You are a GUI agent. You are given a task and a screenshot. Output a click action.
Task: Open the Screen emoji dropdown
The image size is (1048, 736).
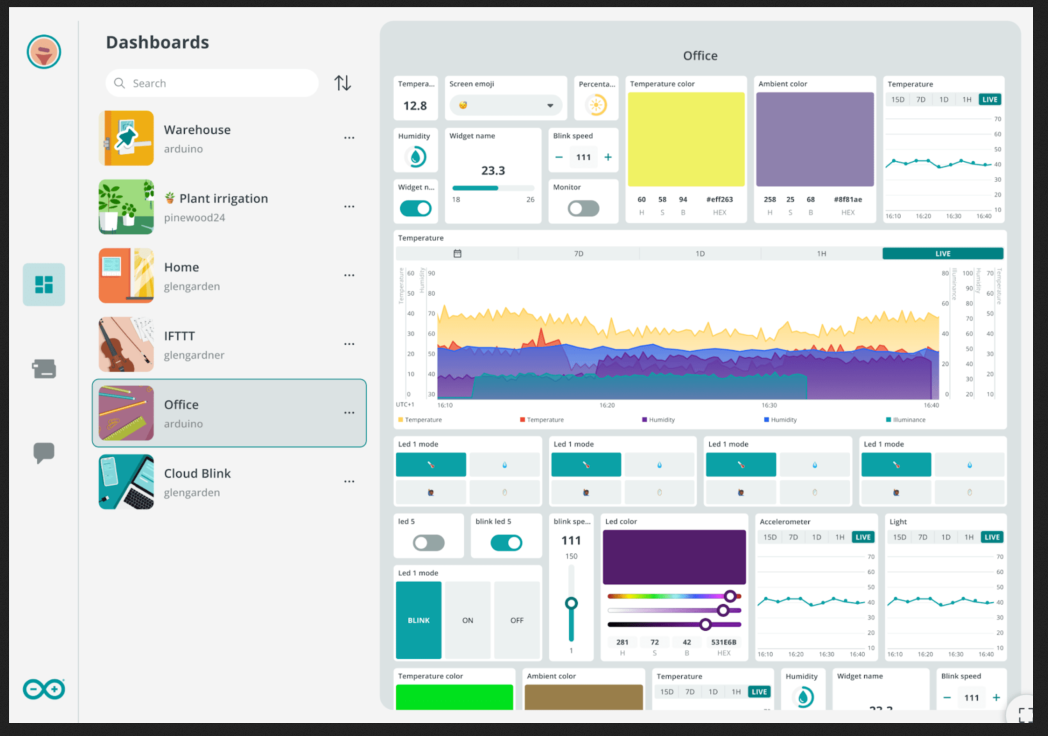(506, 105)
